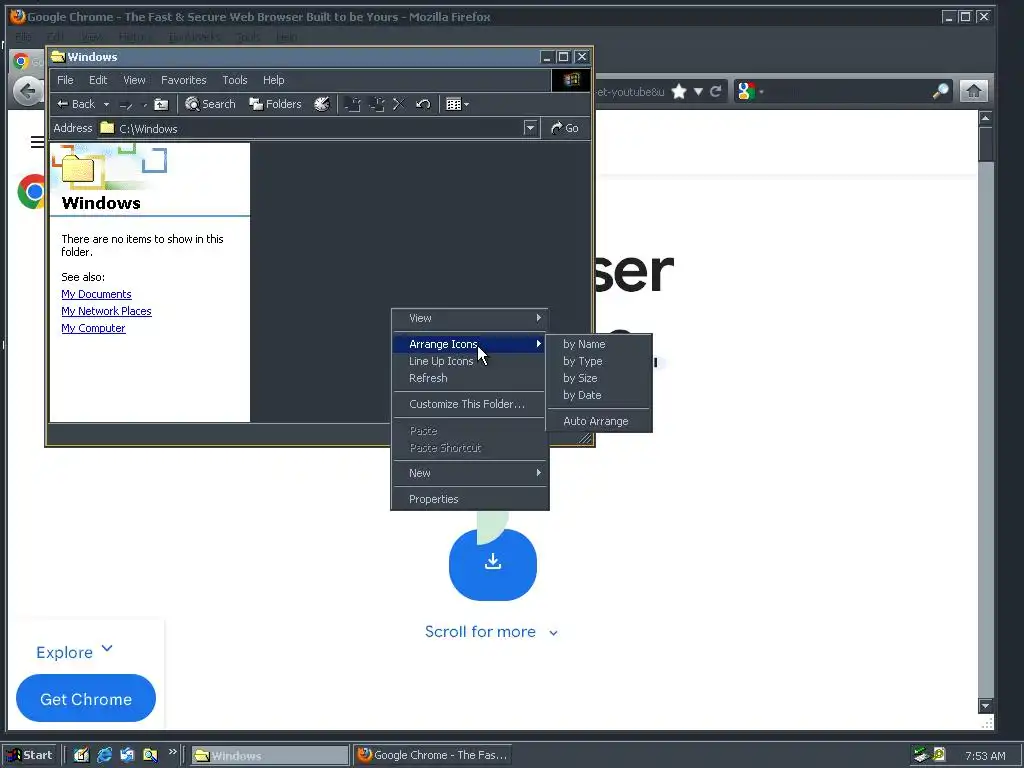Select Arrange Icons in the context menu

coord(470,344)
